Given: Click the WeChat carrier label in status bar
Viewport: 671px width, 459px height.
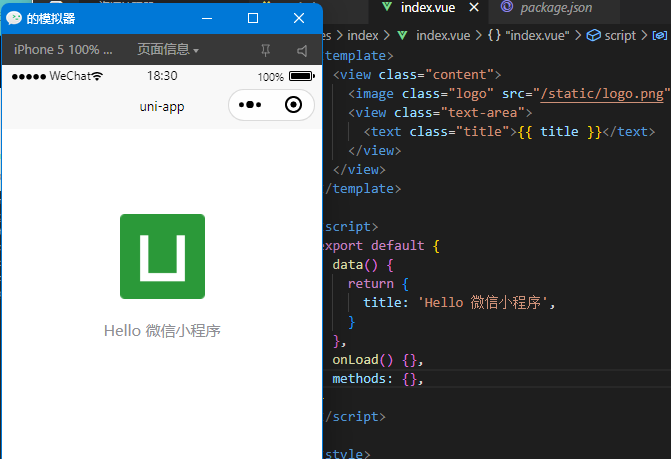Looking at the screenshot, I should click(x=70, y=76).
